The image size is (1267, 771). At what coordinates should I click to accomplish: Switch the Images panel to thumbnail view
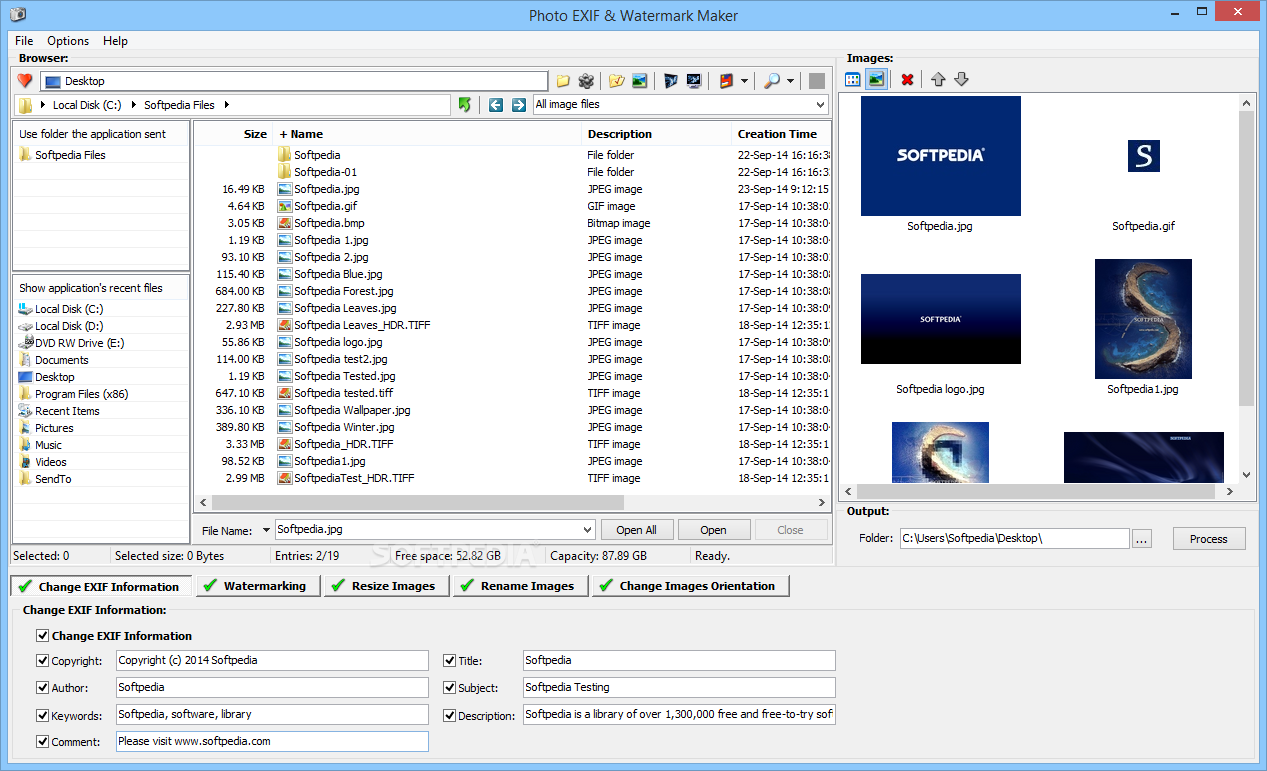876,79
